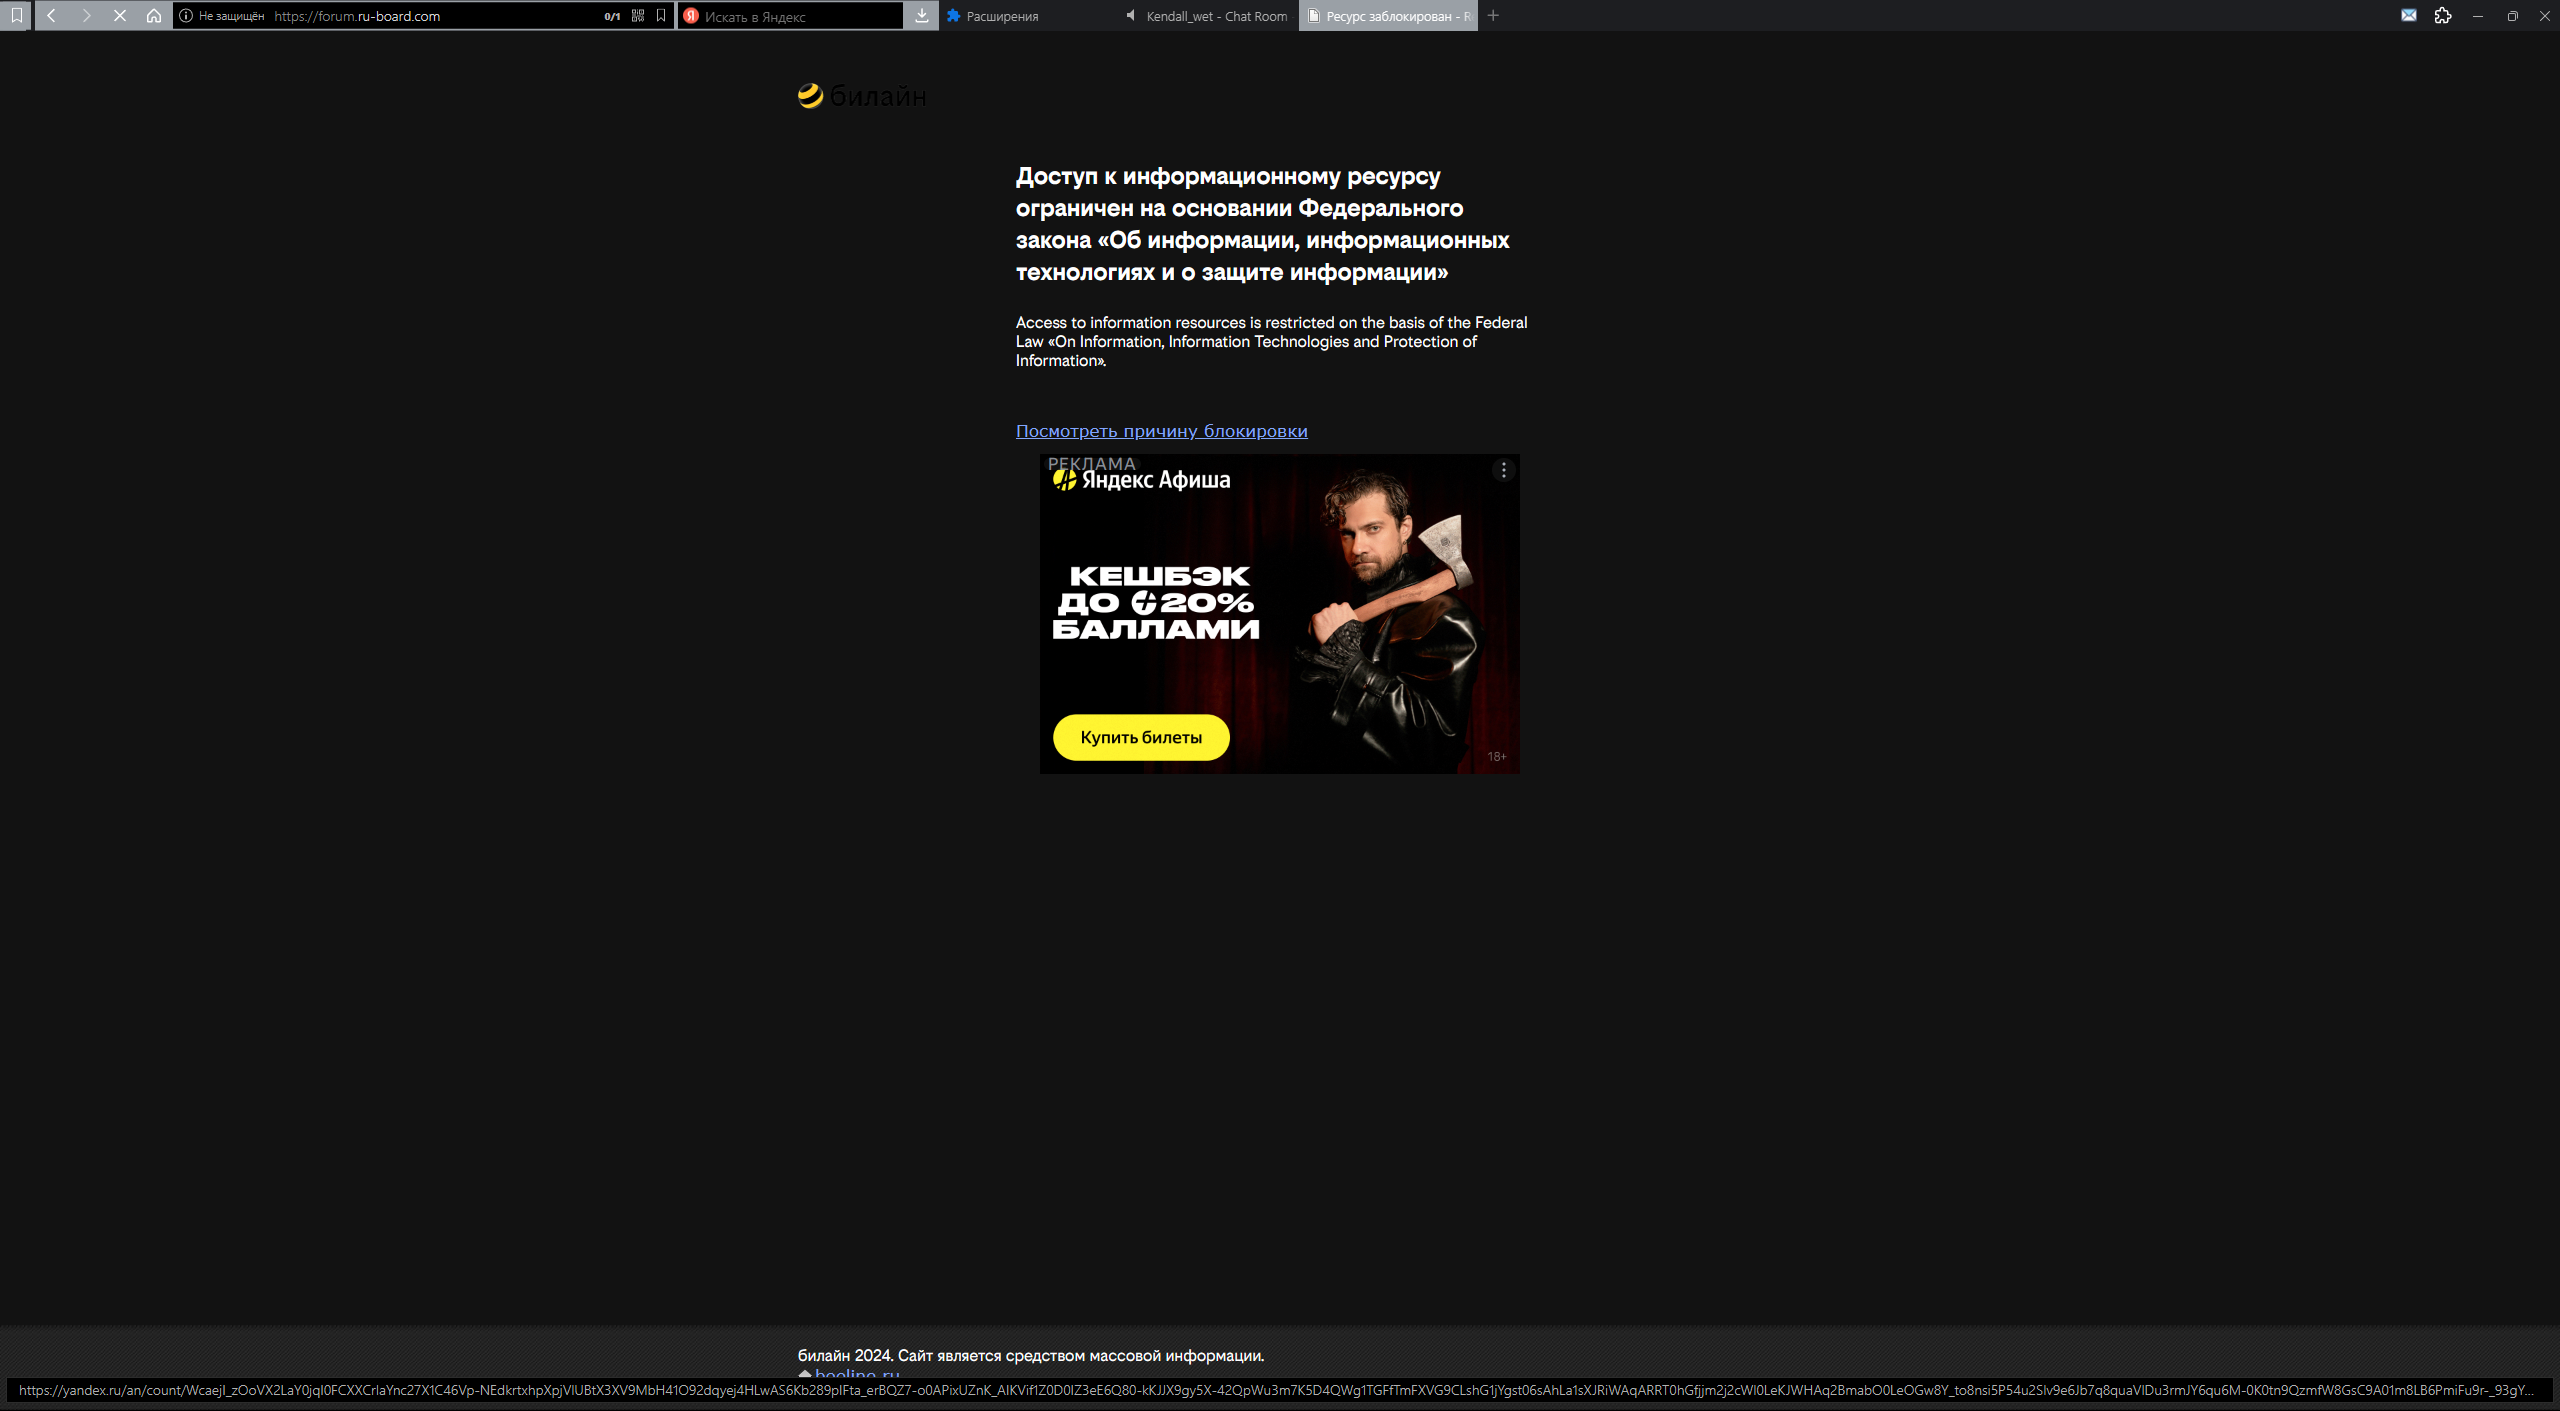Open the ad options three-dot menu
The width and height of the screenshot is (2560, 1411).
pos(1503,470)
